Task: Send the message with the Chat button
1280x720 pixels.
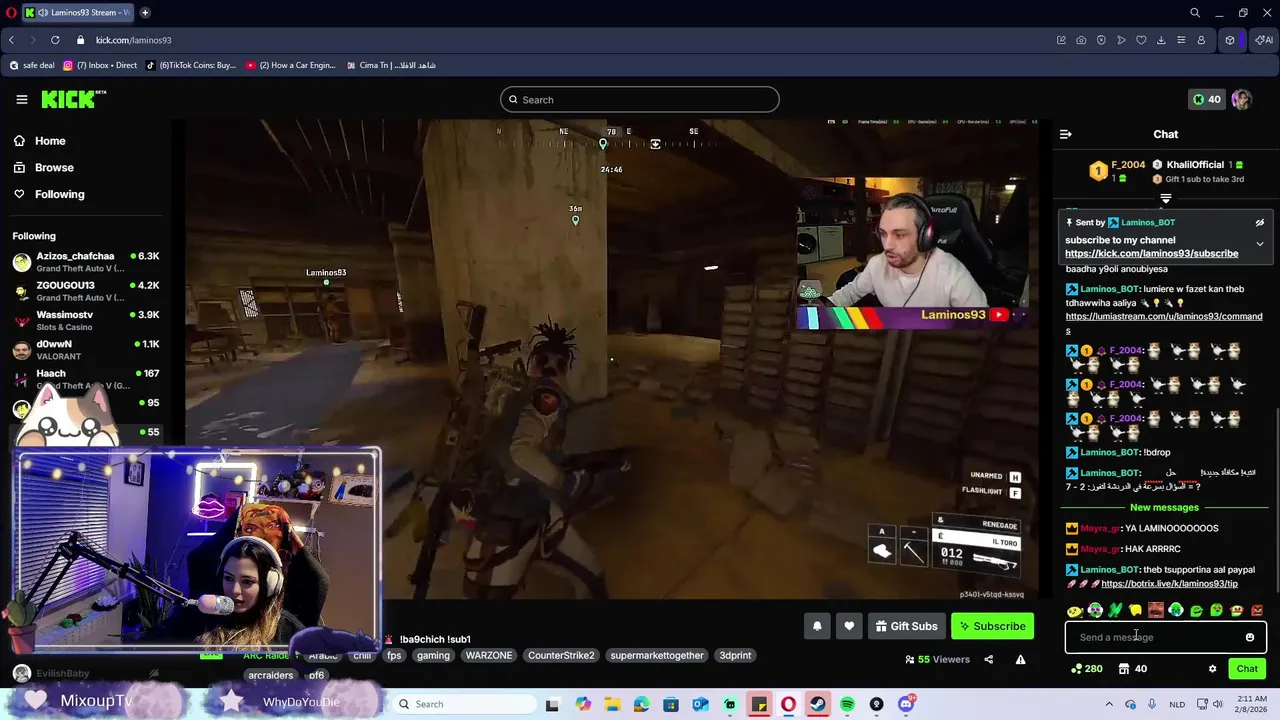Action: click(1247, 669)
